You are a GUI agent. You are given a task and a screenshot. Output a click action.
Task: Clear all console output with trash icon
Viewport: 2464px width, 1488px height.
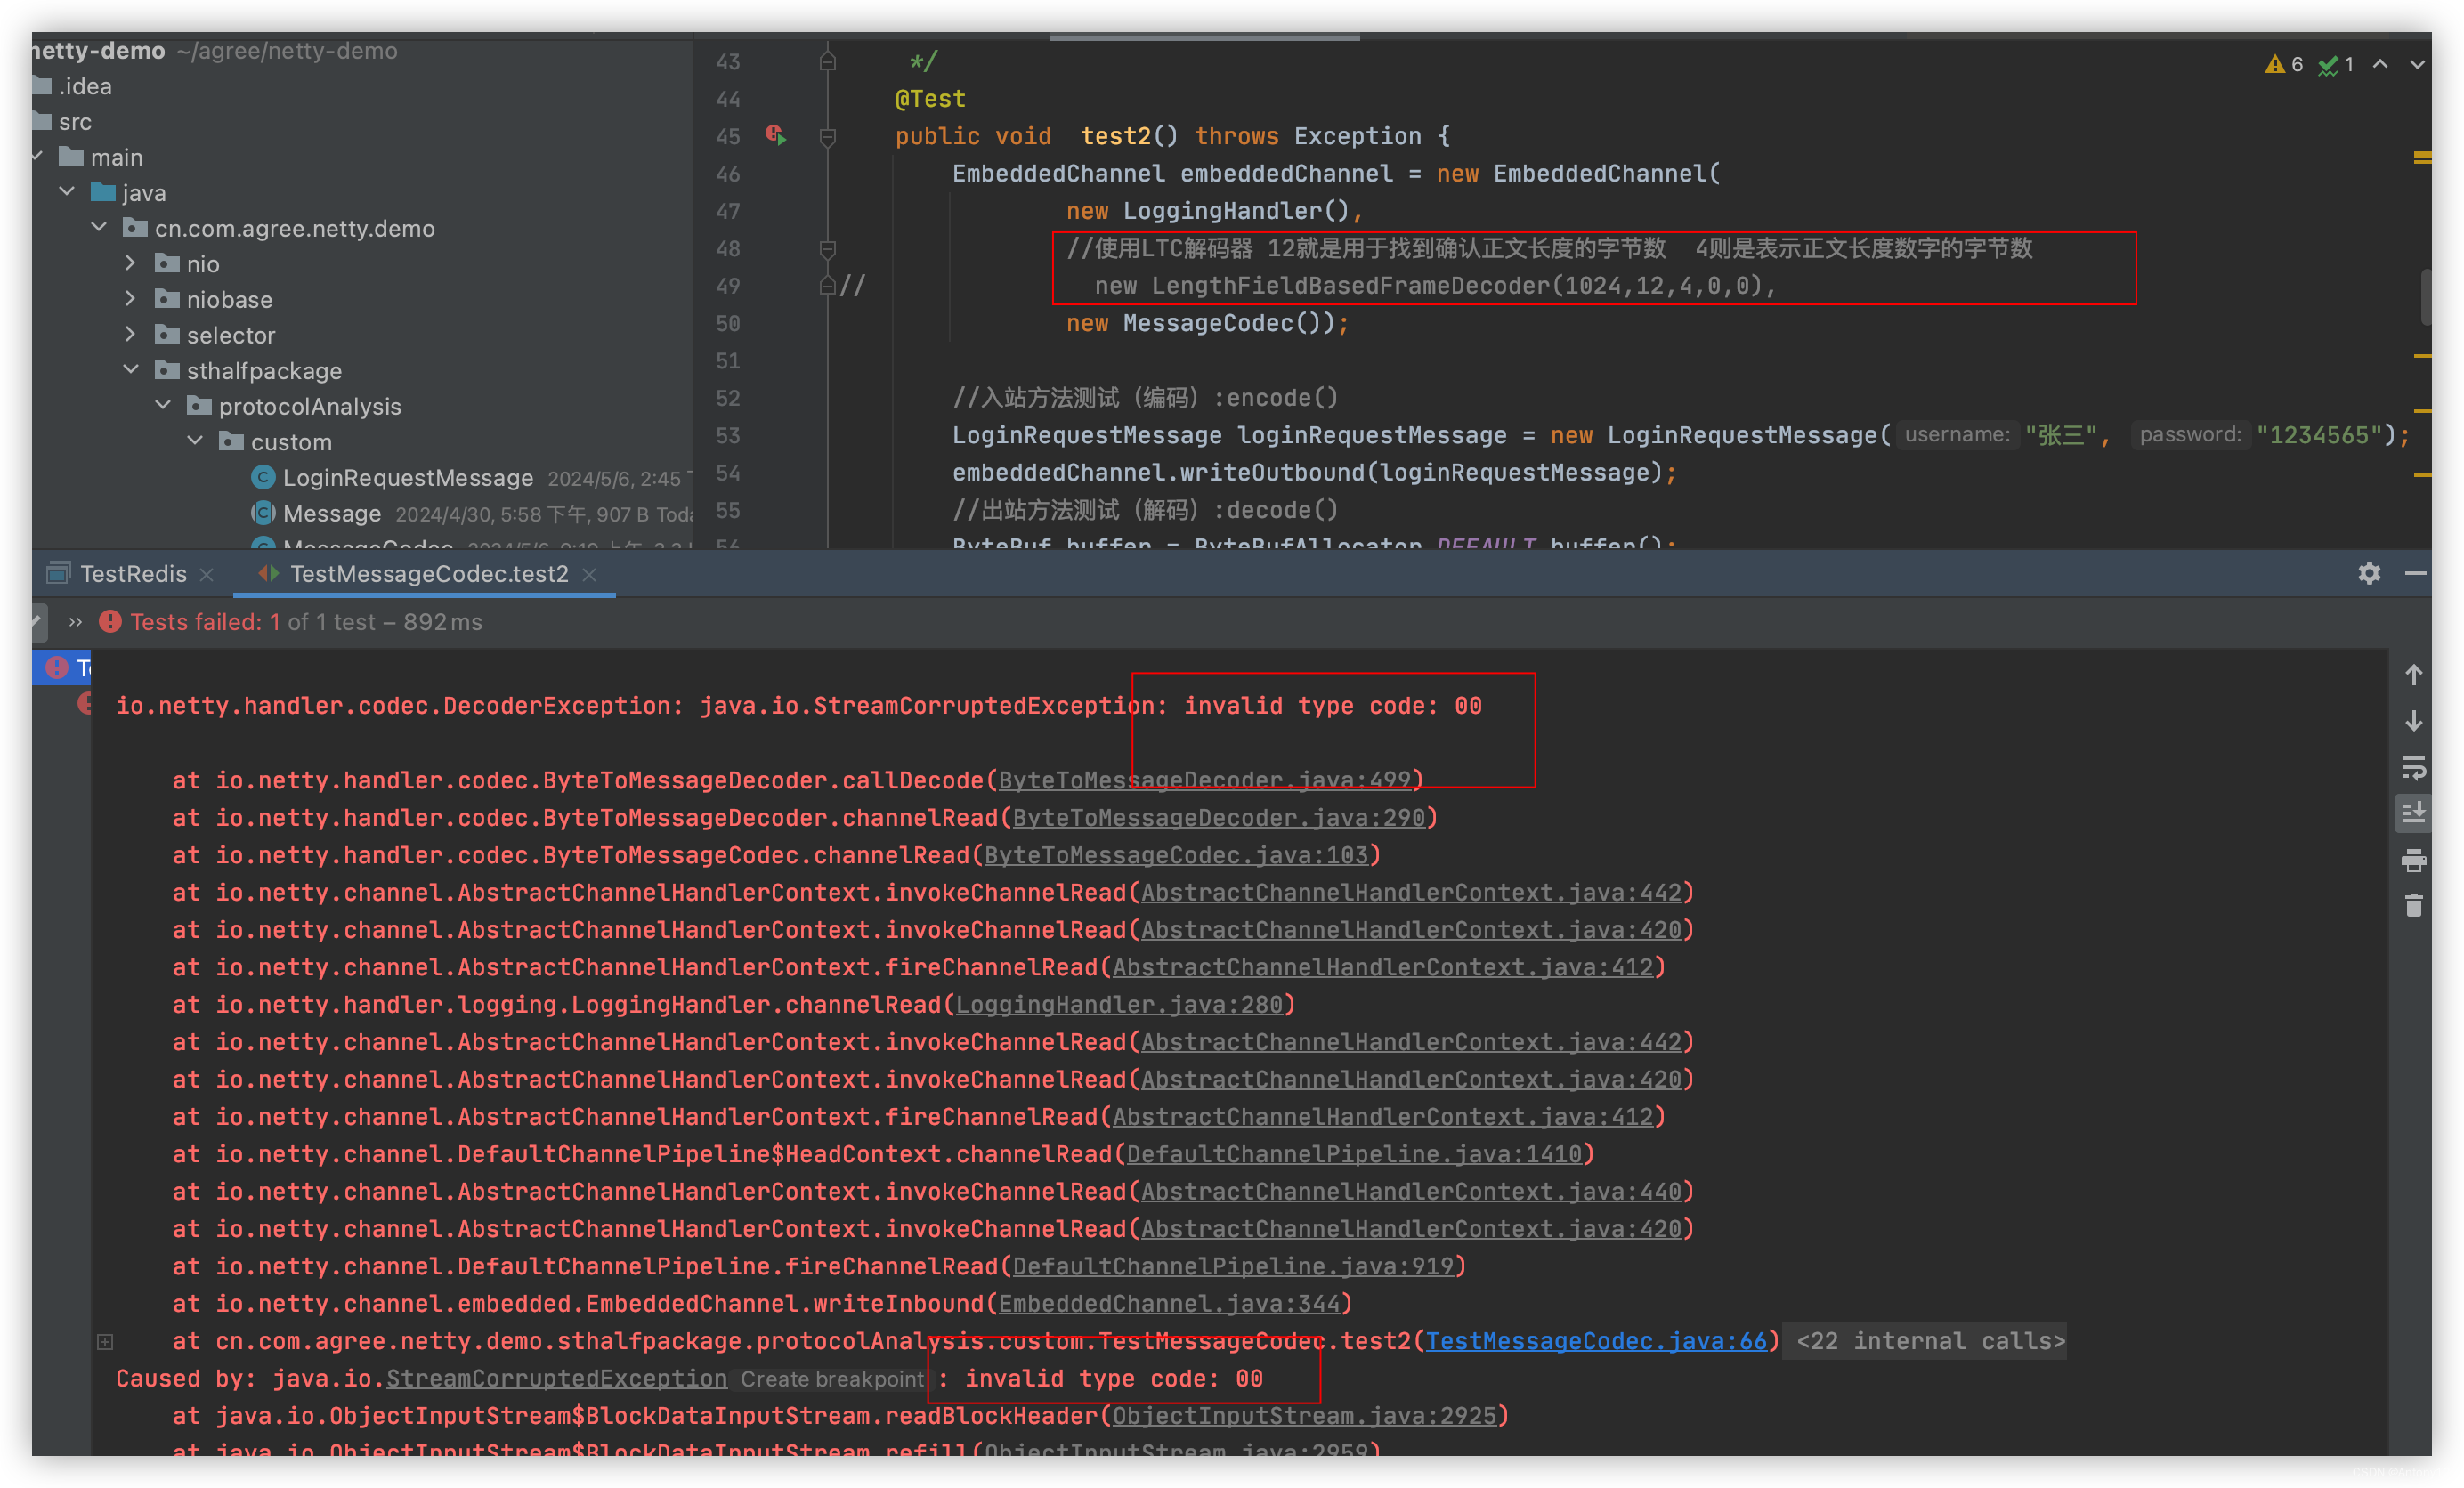2413,906
